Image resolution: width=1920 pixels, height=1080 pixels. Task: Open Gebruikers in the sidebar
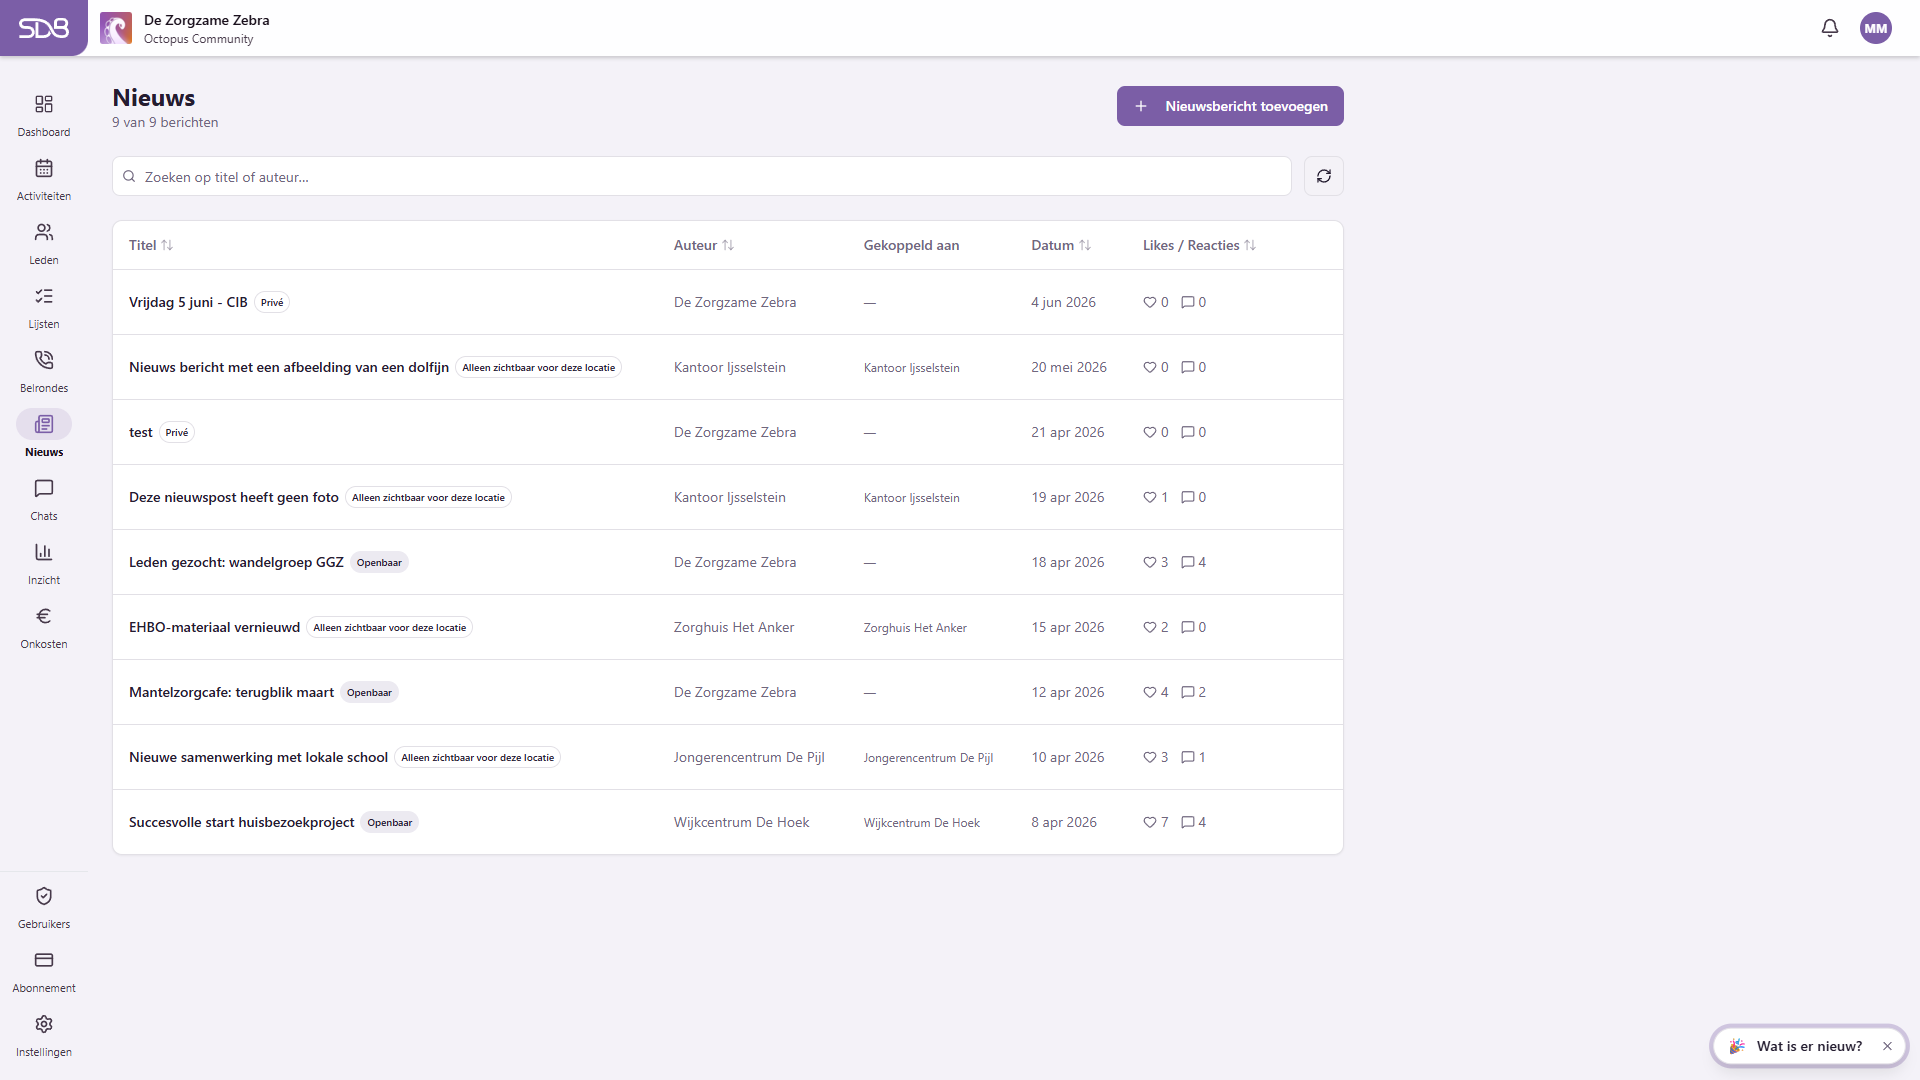44,907
